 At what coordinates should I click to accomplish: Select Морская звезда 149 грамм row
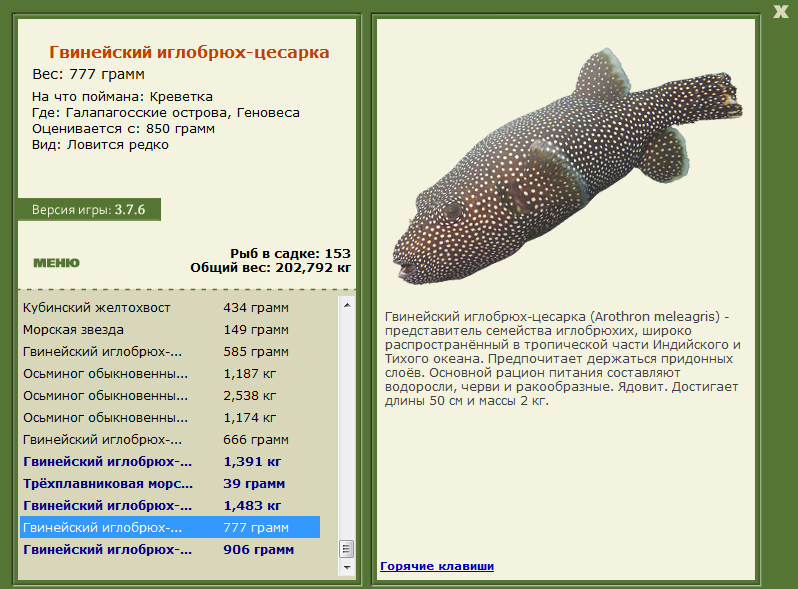[170, 329]
